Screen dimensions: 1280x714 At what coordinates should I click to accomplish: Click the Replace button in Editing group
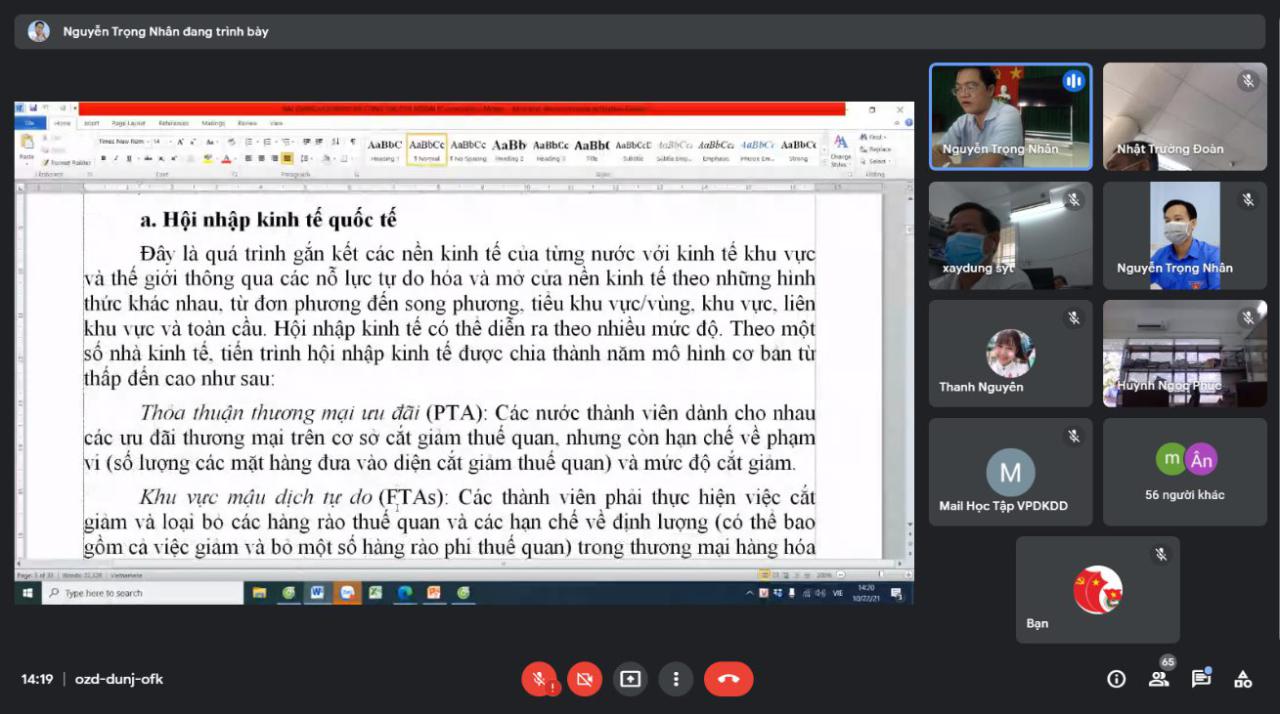(877, 149)
